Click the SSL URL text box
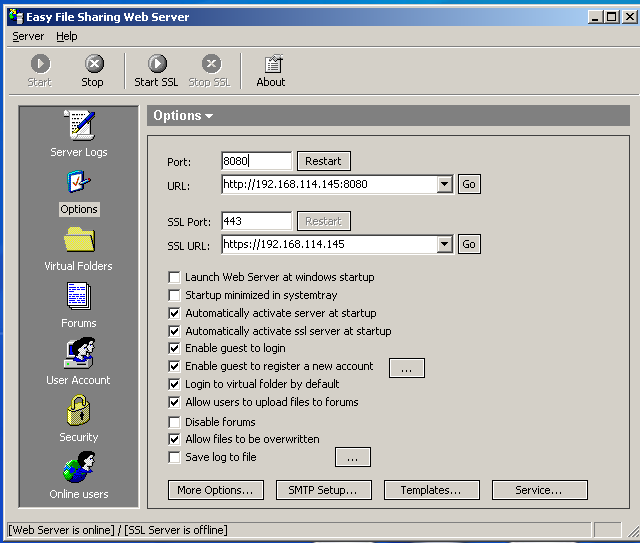The width and height of the screenshot is (640, 543). coord(329,244)
